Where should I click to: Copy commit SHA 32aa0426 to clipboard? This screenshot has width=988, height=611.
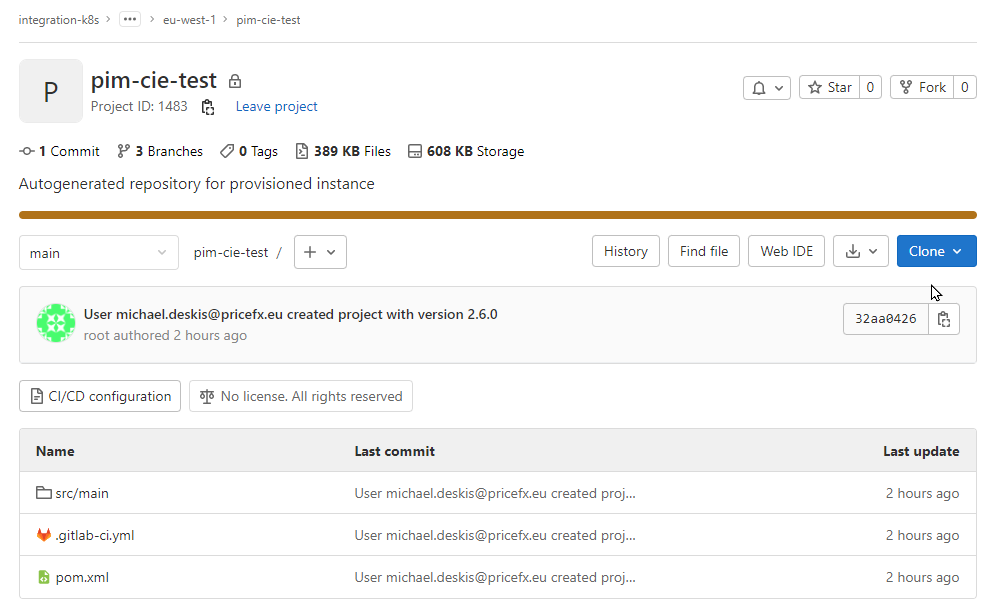click(943, 318)
